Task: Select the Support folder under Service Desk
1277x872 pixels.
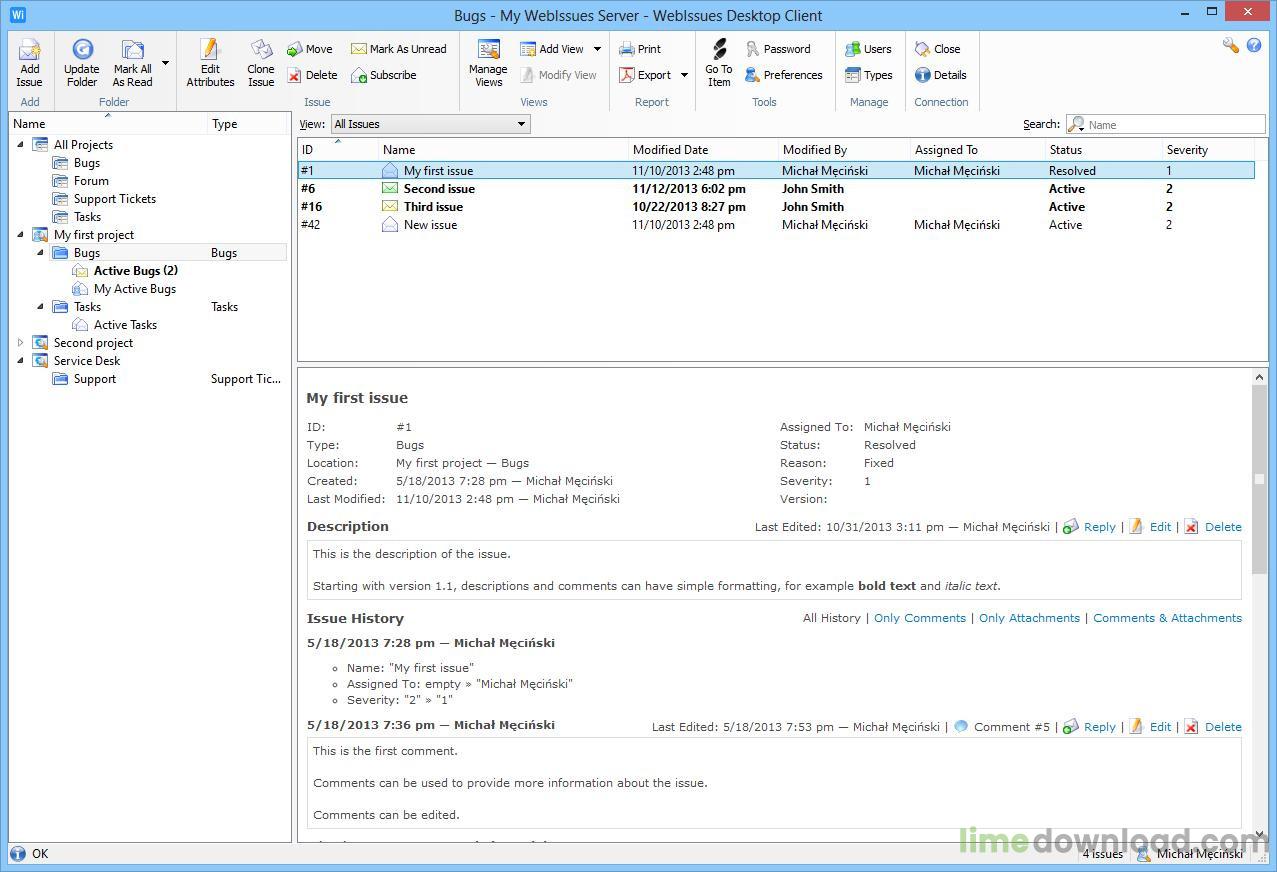Action: [95, 379]
